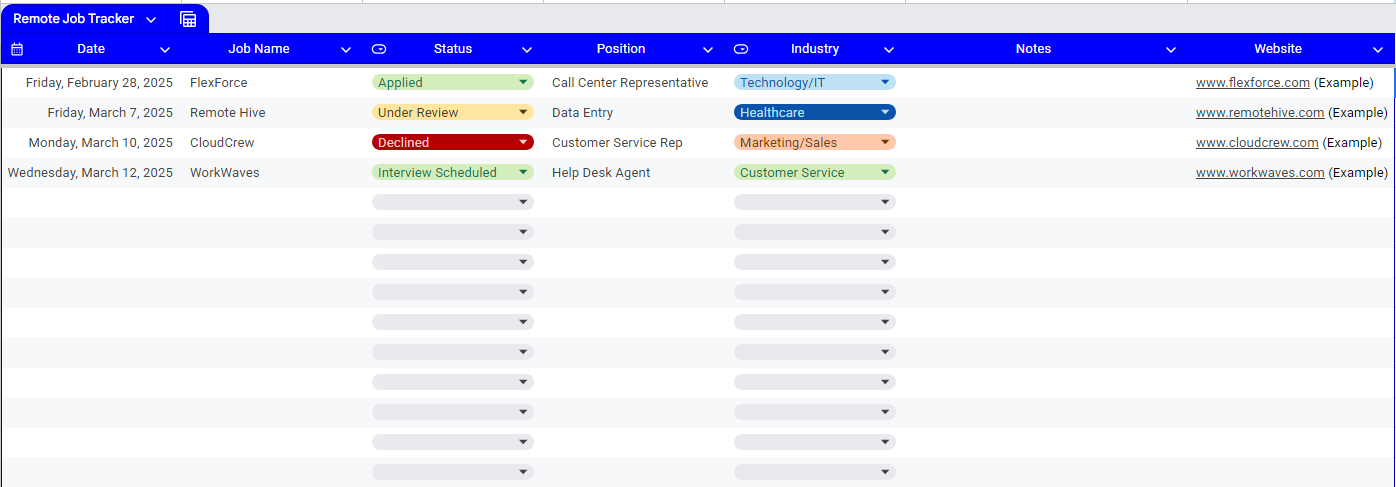This screenshot has height=487, width=1396.
Task: Select the Remote Job Tracker table tab
Action: coord(73,19)
